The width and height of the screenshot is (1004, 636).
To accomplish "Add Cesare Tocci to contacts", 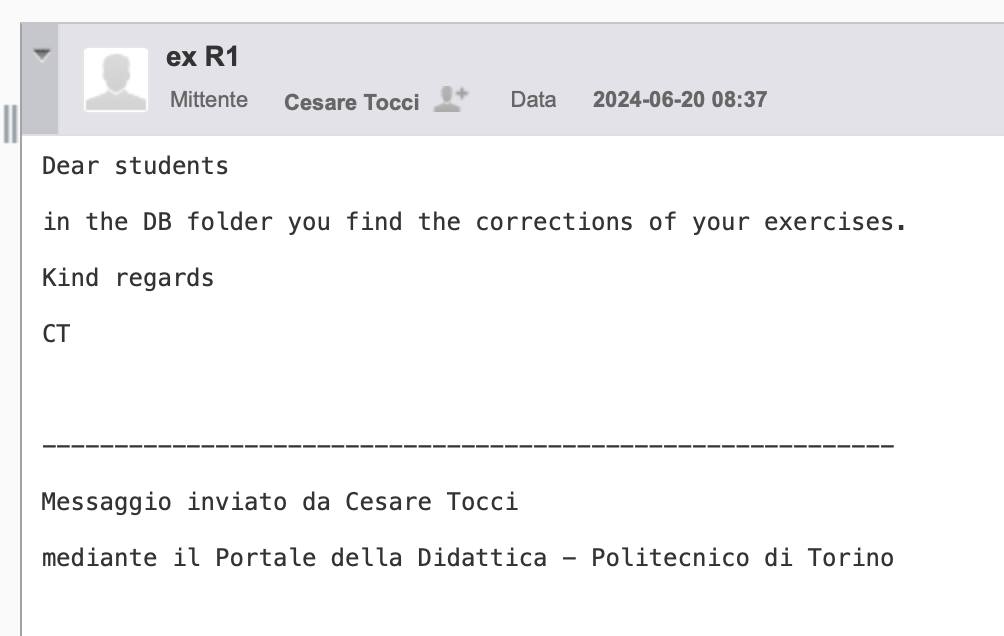I will click(451, 99).
